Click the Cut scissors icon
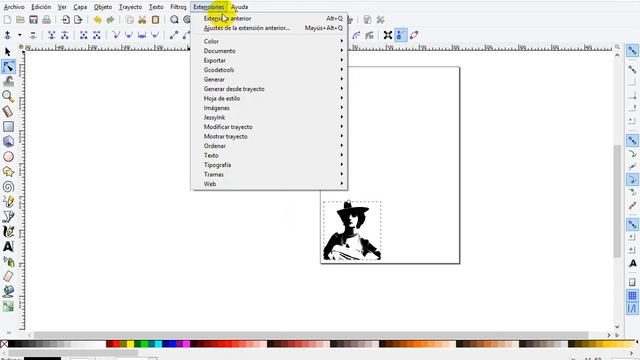640x360 pixels. pyautogui.click(x=142, y=20)
